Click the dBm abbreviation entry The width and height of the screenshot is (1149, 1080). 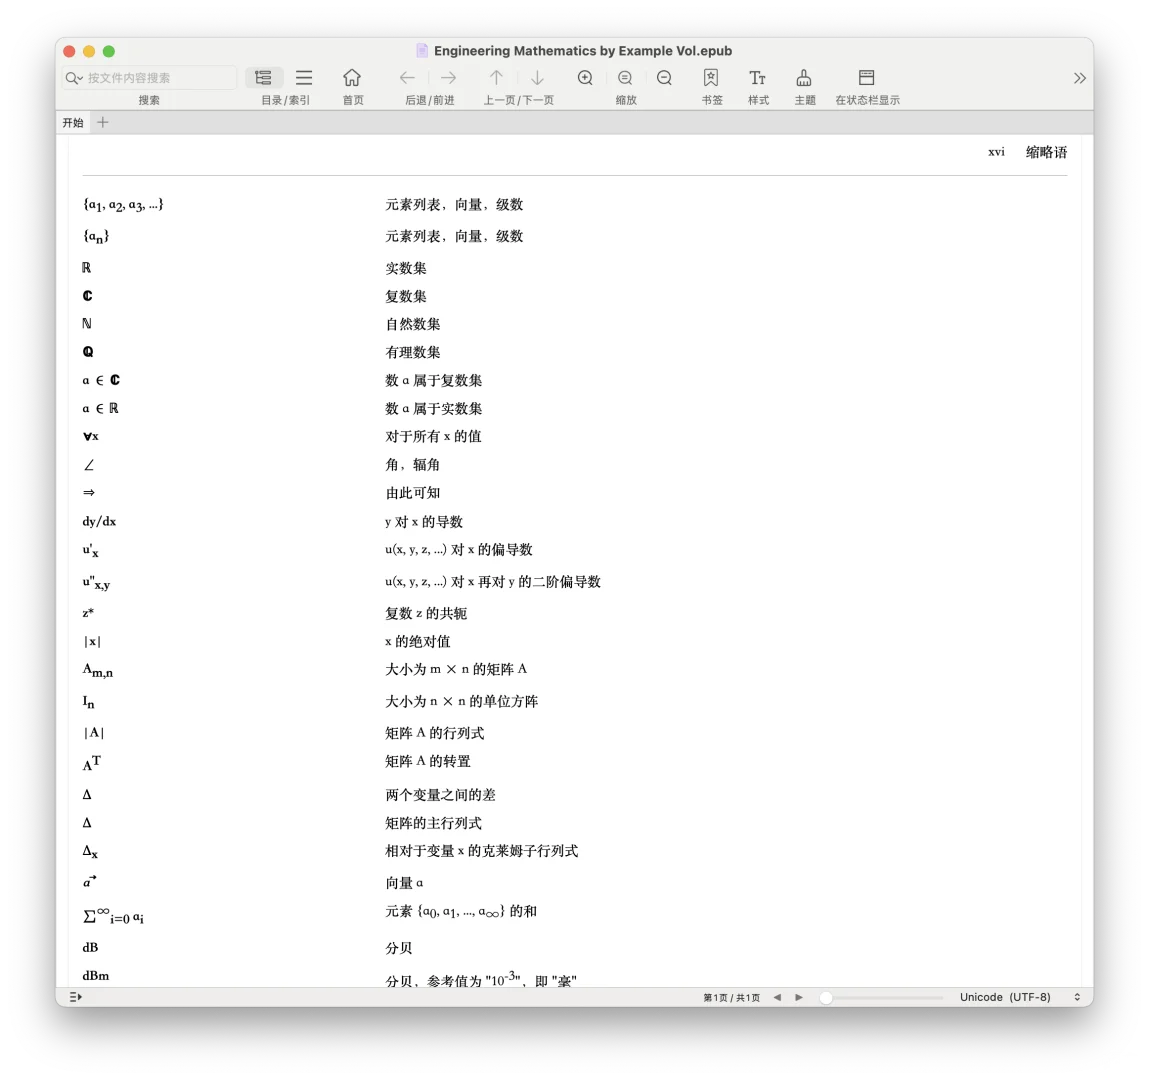(95, 976)
